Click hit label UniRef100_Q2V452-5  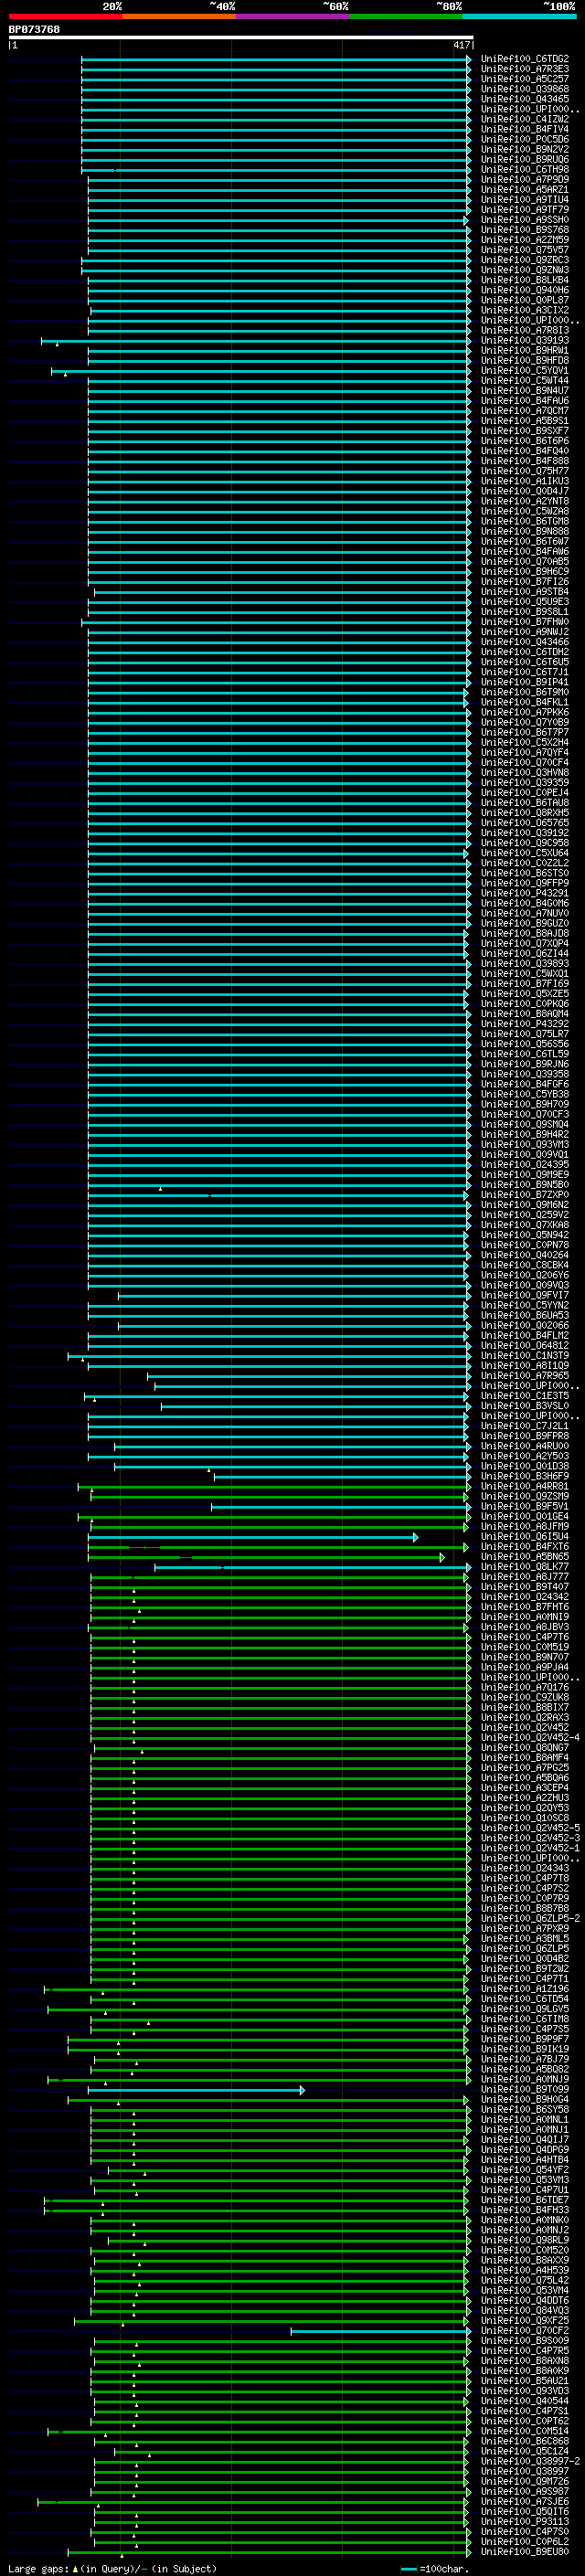[529, 1828]
